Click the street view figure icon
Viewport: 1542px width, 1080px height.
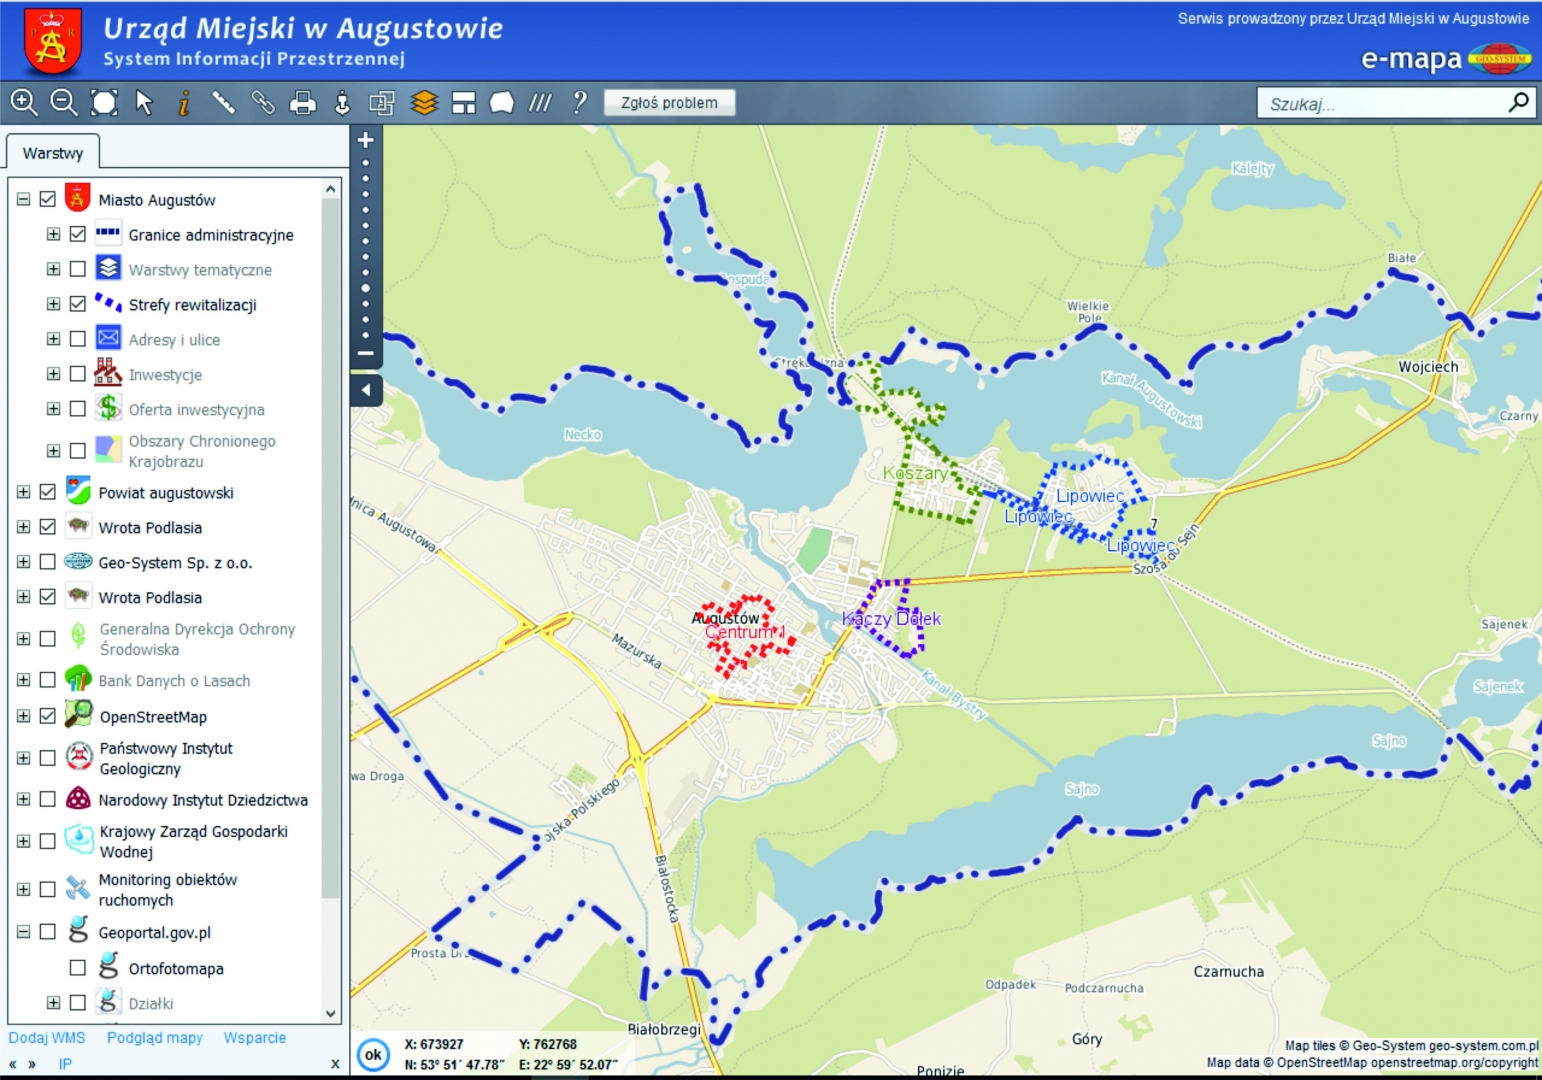click(x=342, y=102)
